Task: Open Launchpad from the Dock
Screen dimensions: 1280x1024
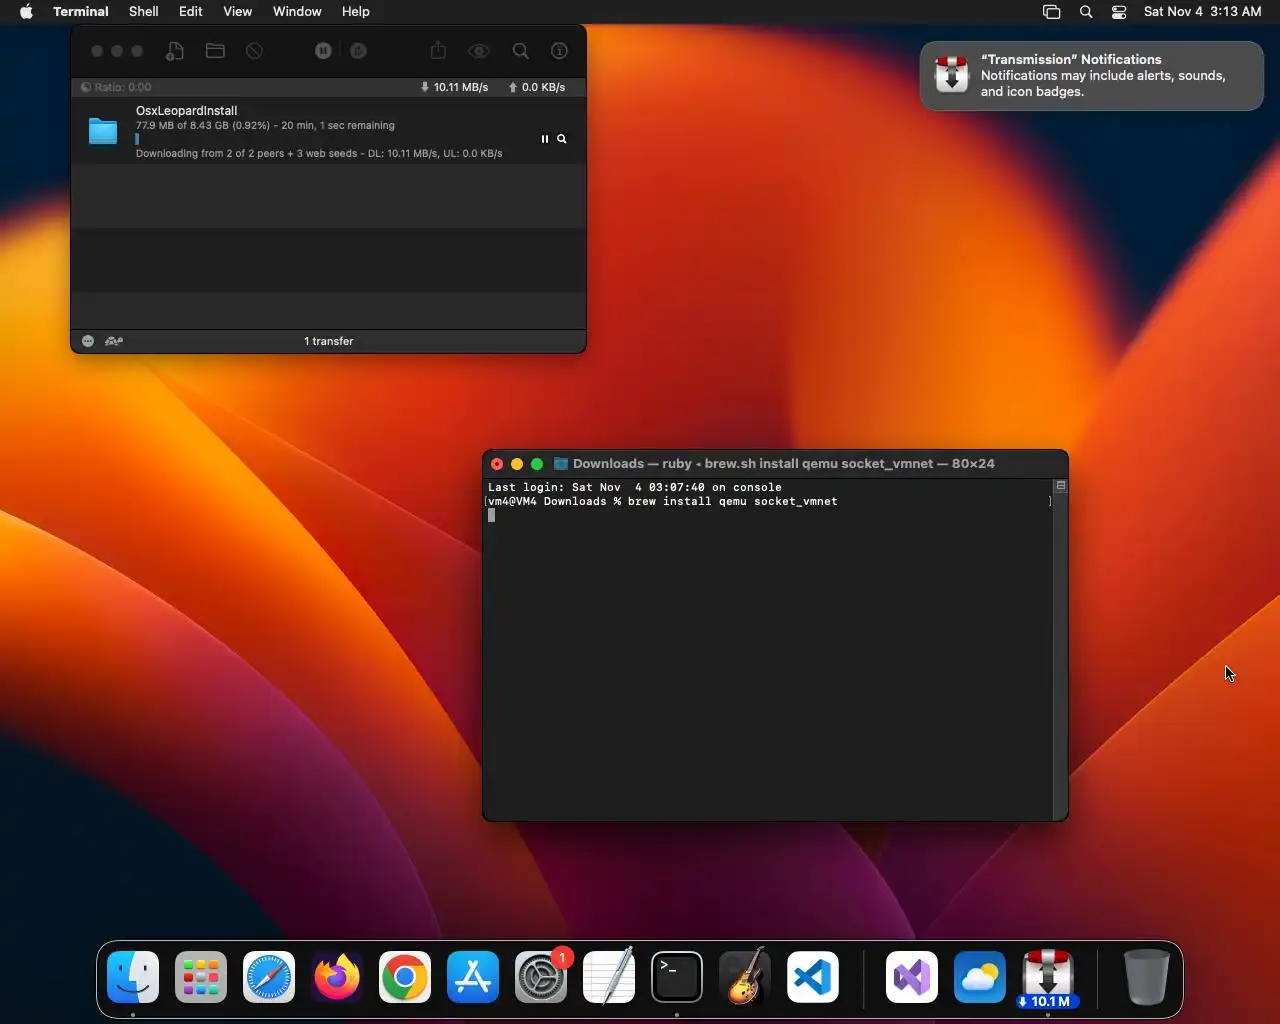Action: coord(201,977)
